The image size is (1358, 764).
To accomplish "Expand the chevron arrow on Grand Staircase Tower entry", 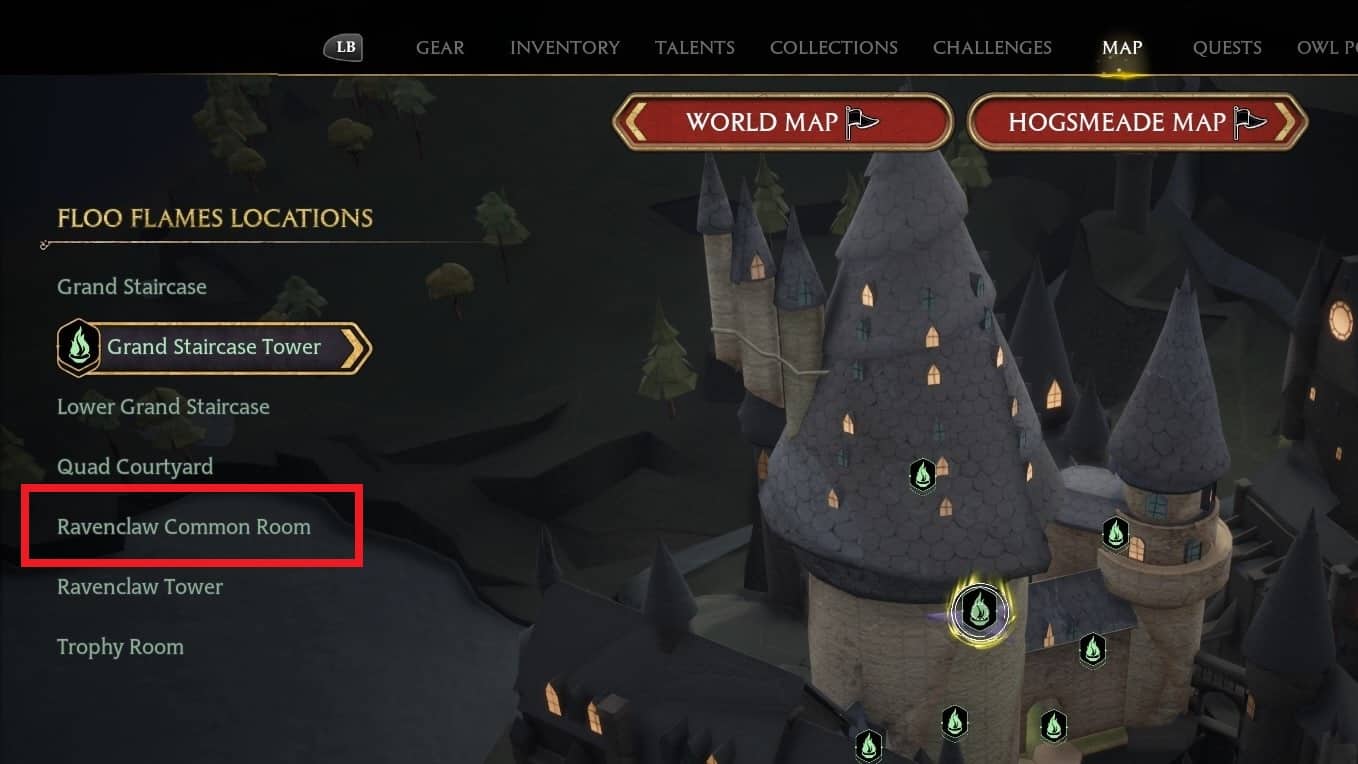I will pos(354,347).
